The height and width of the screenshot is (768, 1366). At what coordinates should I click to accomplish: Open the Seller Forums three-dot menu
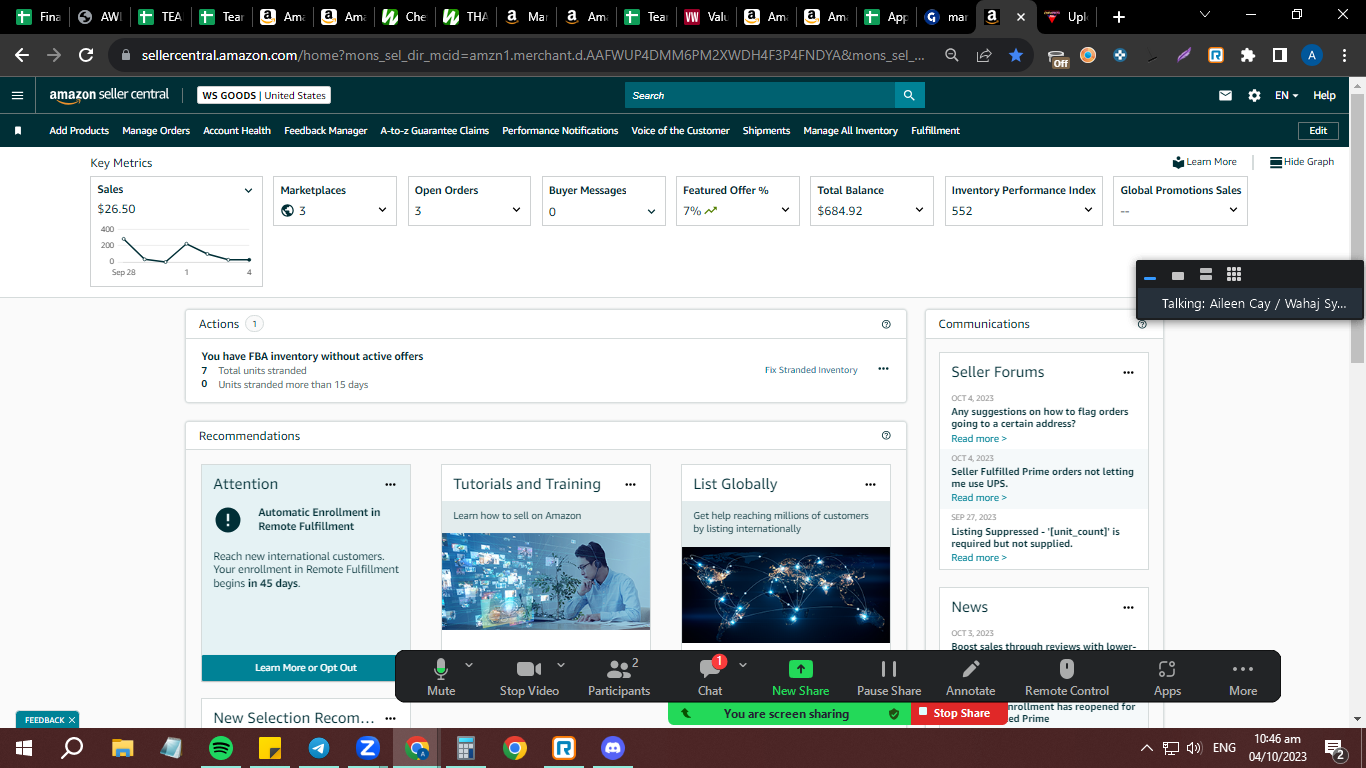[x=1128, y=372]
